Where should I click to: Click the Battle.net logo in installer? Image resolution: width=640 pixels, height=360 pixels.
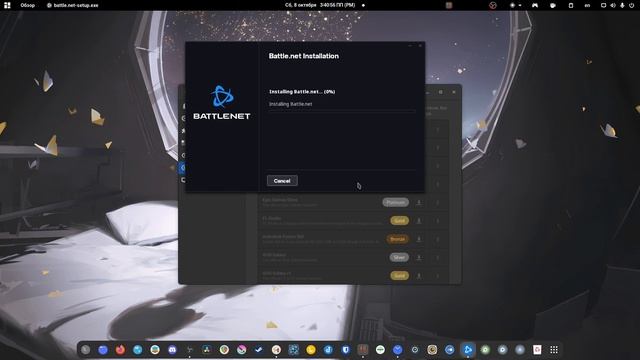click(x=222, y=102)
